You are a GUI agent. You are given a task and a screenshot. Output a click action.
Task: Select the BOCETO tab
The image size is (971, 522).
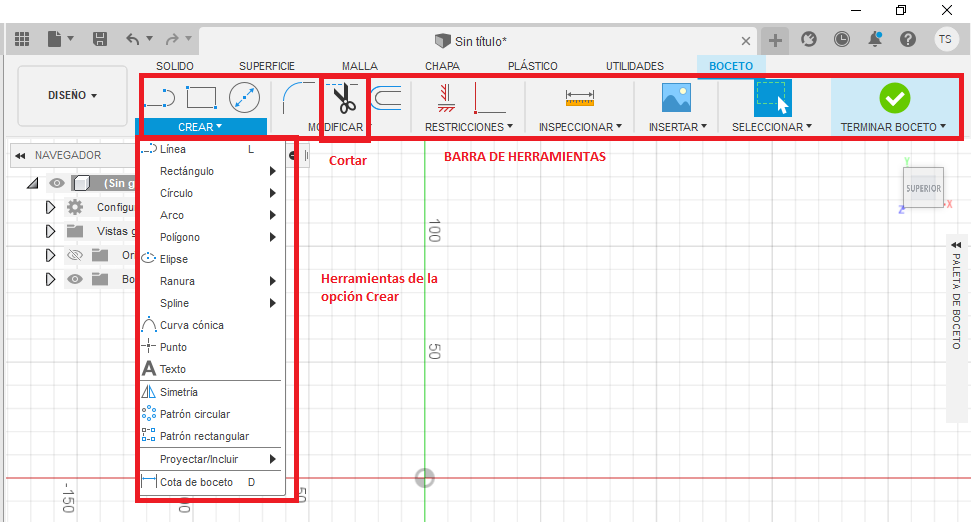click(x=731, y=66)
